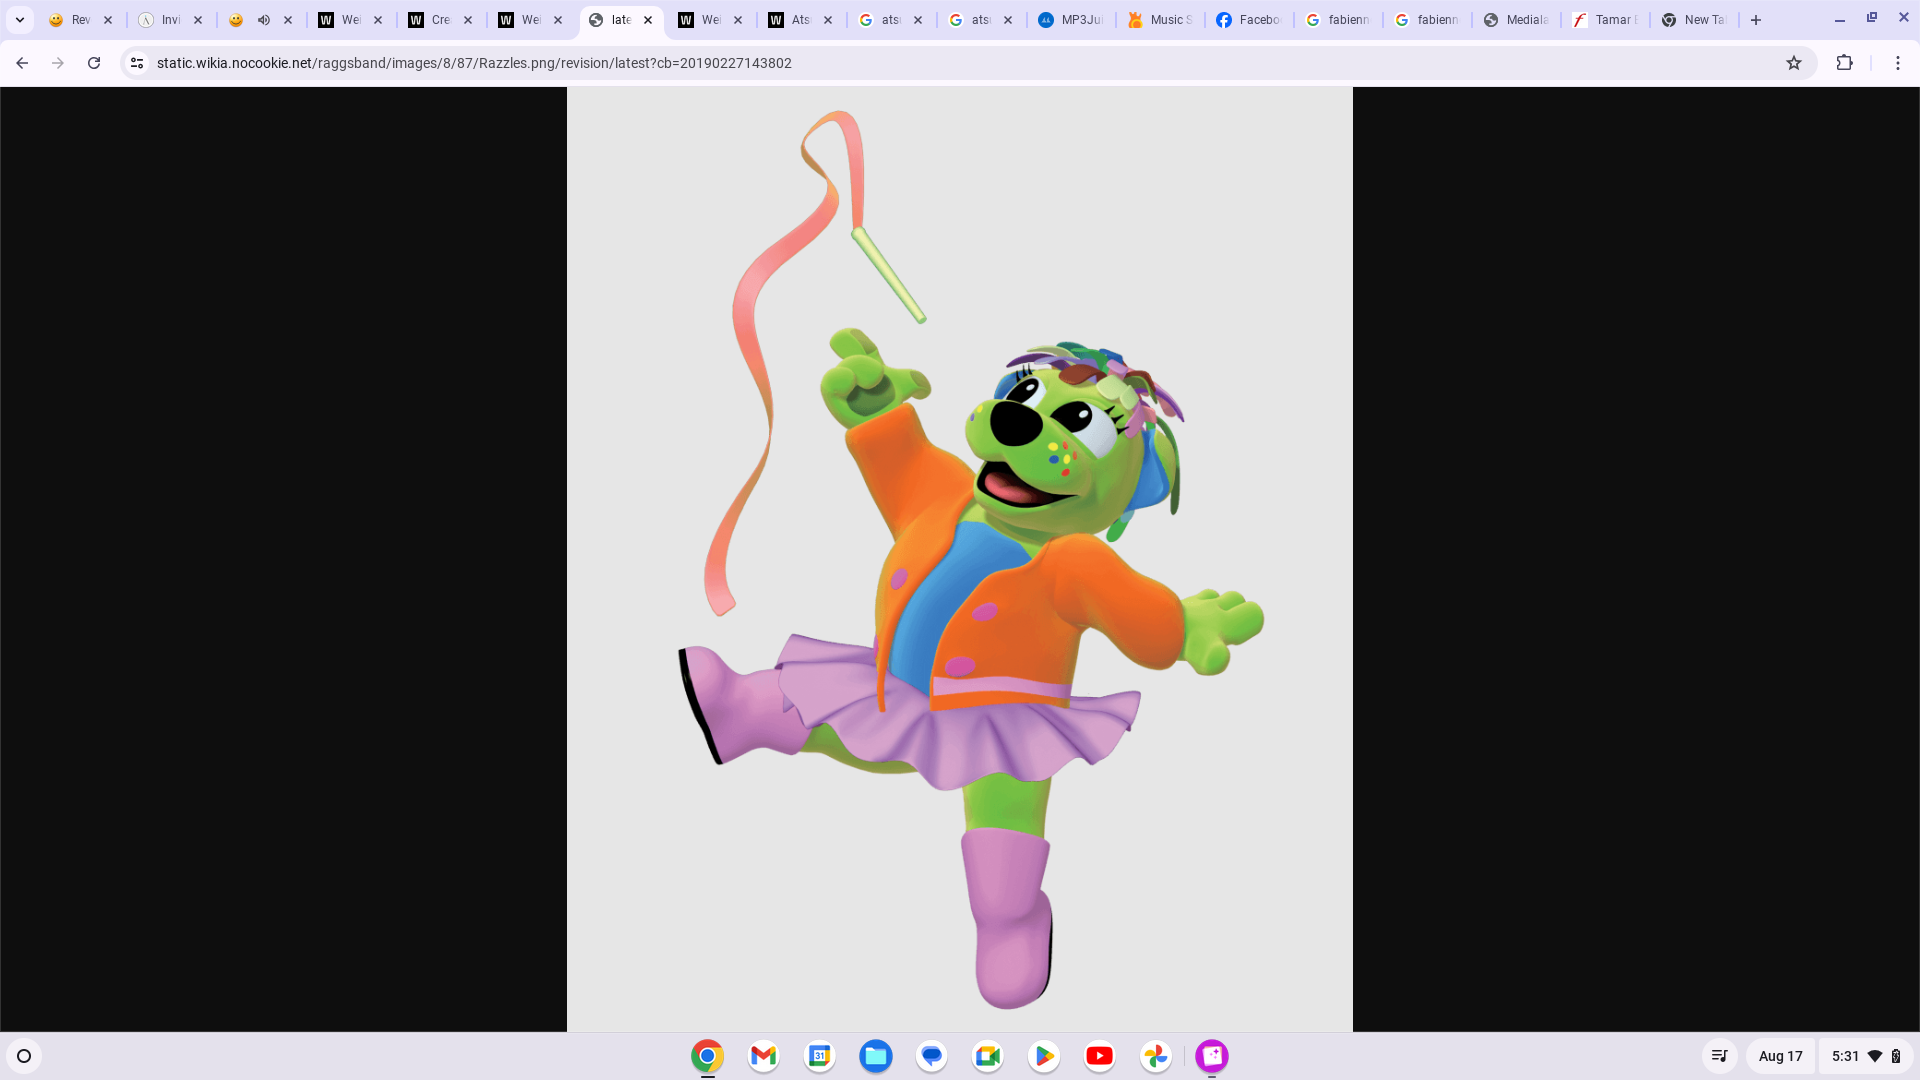Bookmark this page with star icon
The height and width of the screenshot is (1080, 1920).
1794,63
